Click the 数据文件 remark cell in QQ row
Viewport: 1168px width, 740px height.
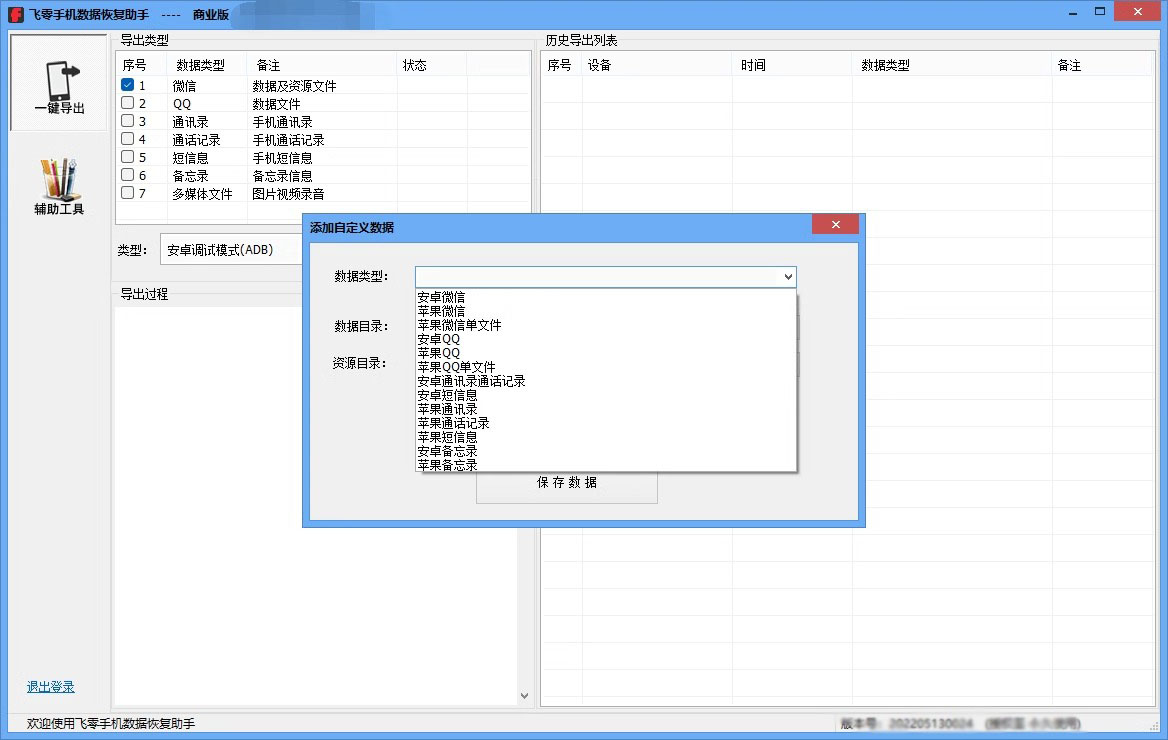point(276,104)
